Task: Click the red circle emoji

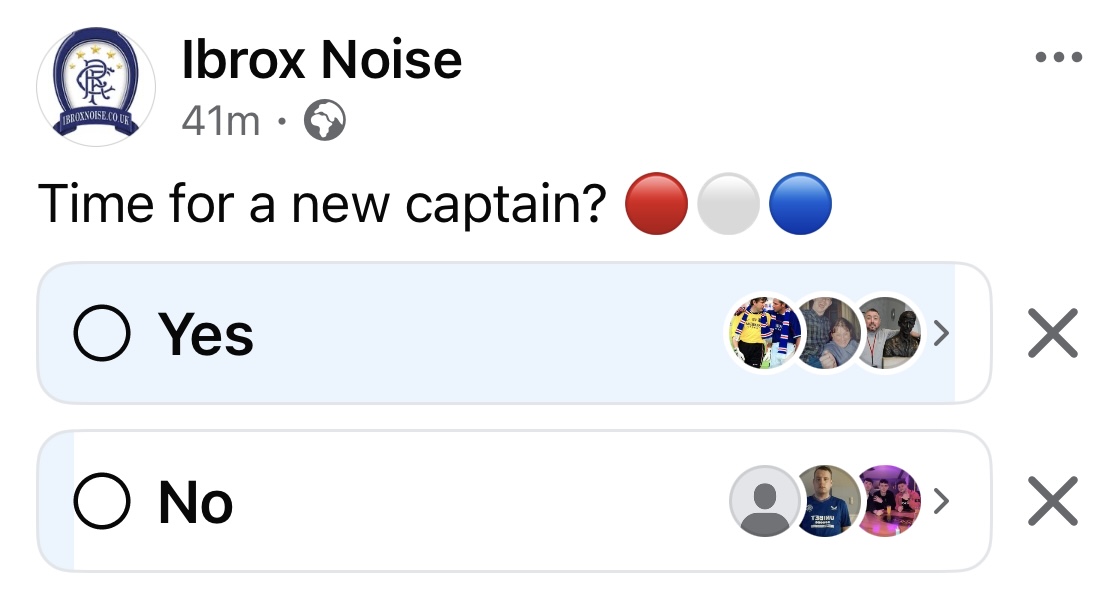Action: [657, 204]
